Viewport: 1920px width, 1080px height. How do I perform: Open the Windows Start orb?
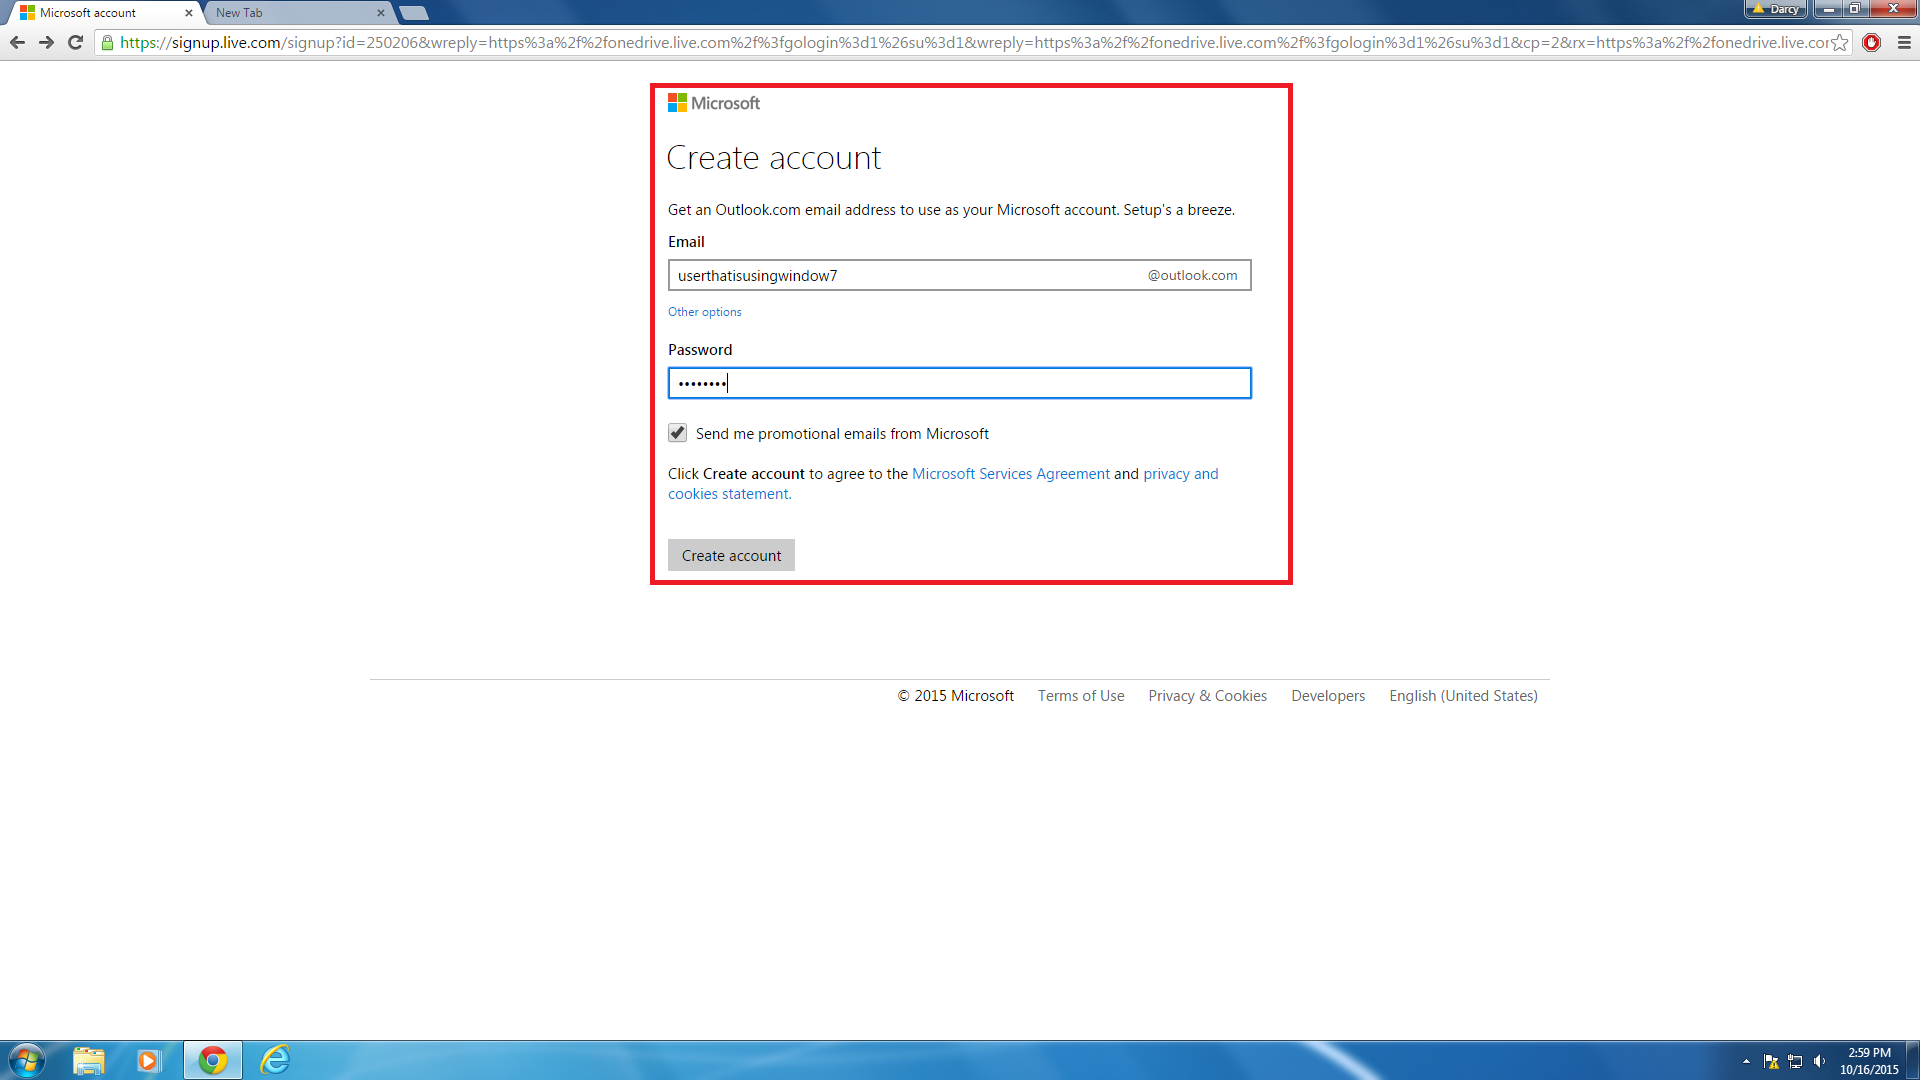pyautogui.click(x=27, y=1060)
